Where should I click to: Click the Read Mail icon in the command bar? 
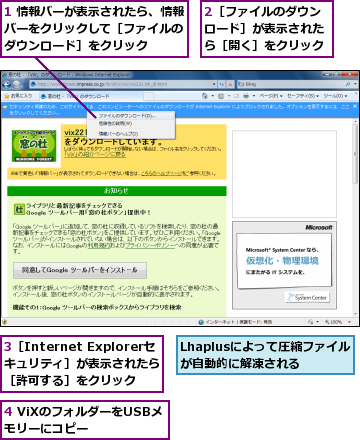coord(236,96)
